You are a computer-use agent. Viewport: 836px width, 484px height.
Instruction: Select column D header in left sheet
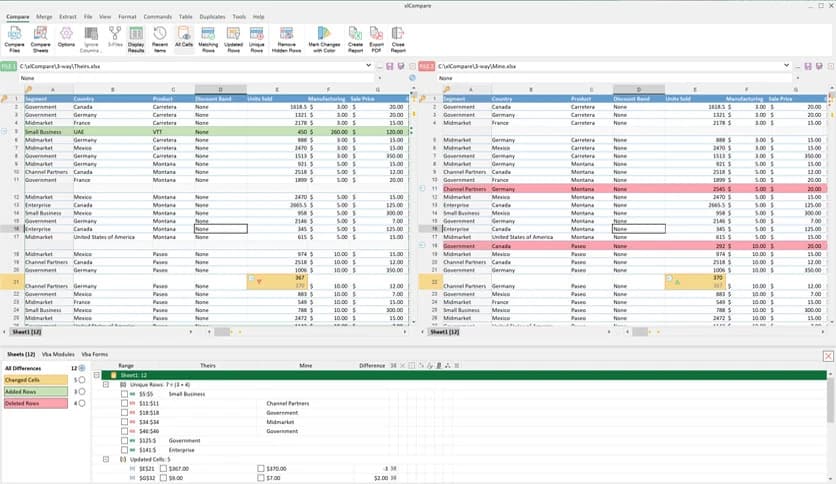pos(220,90)
